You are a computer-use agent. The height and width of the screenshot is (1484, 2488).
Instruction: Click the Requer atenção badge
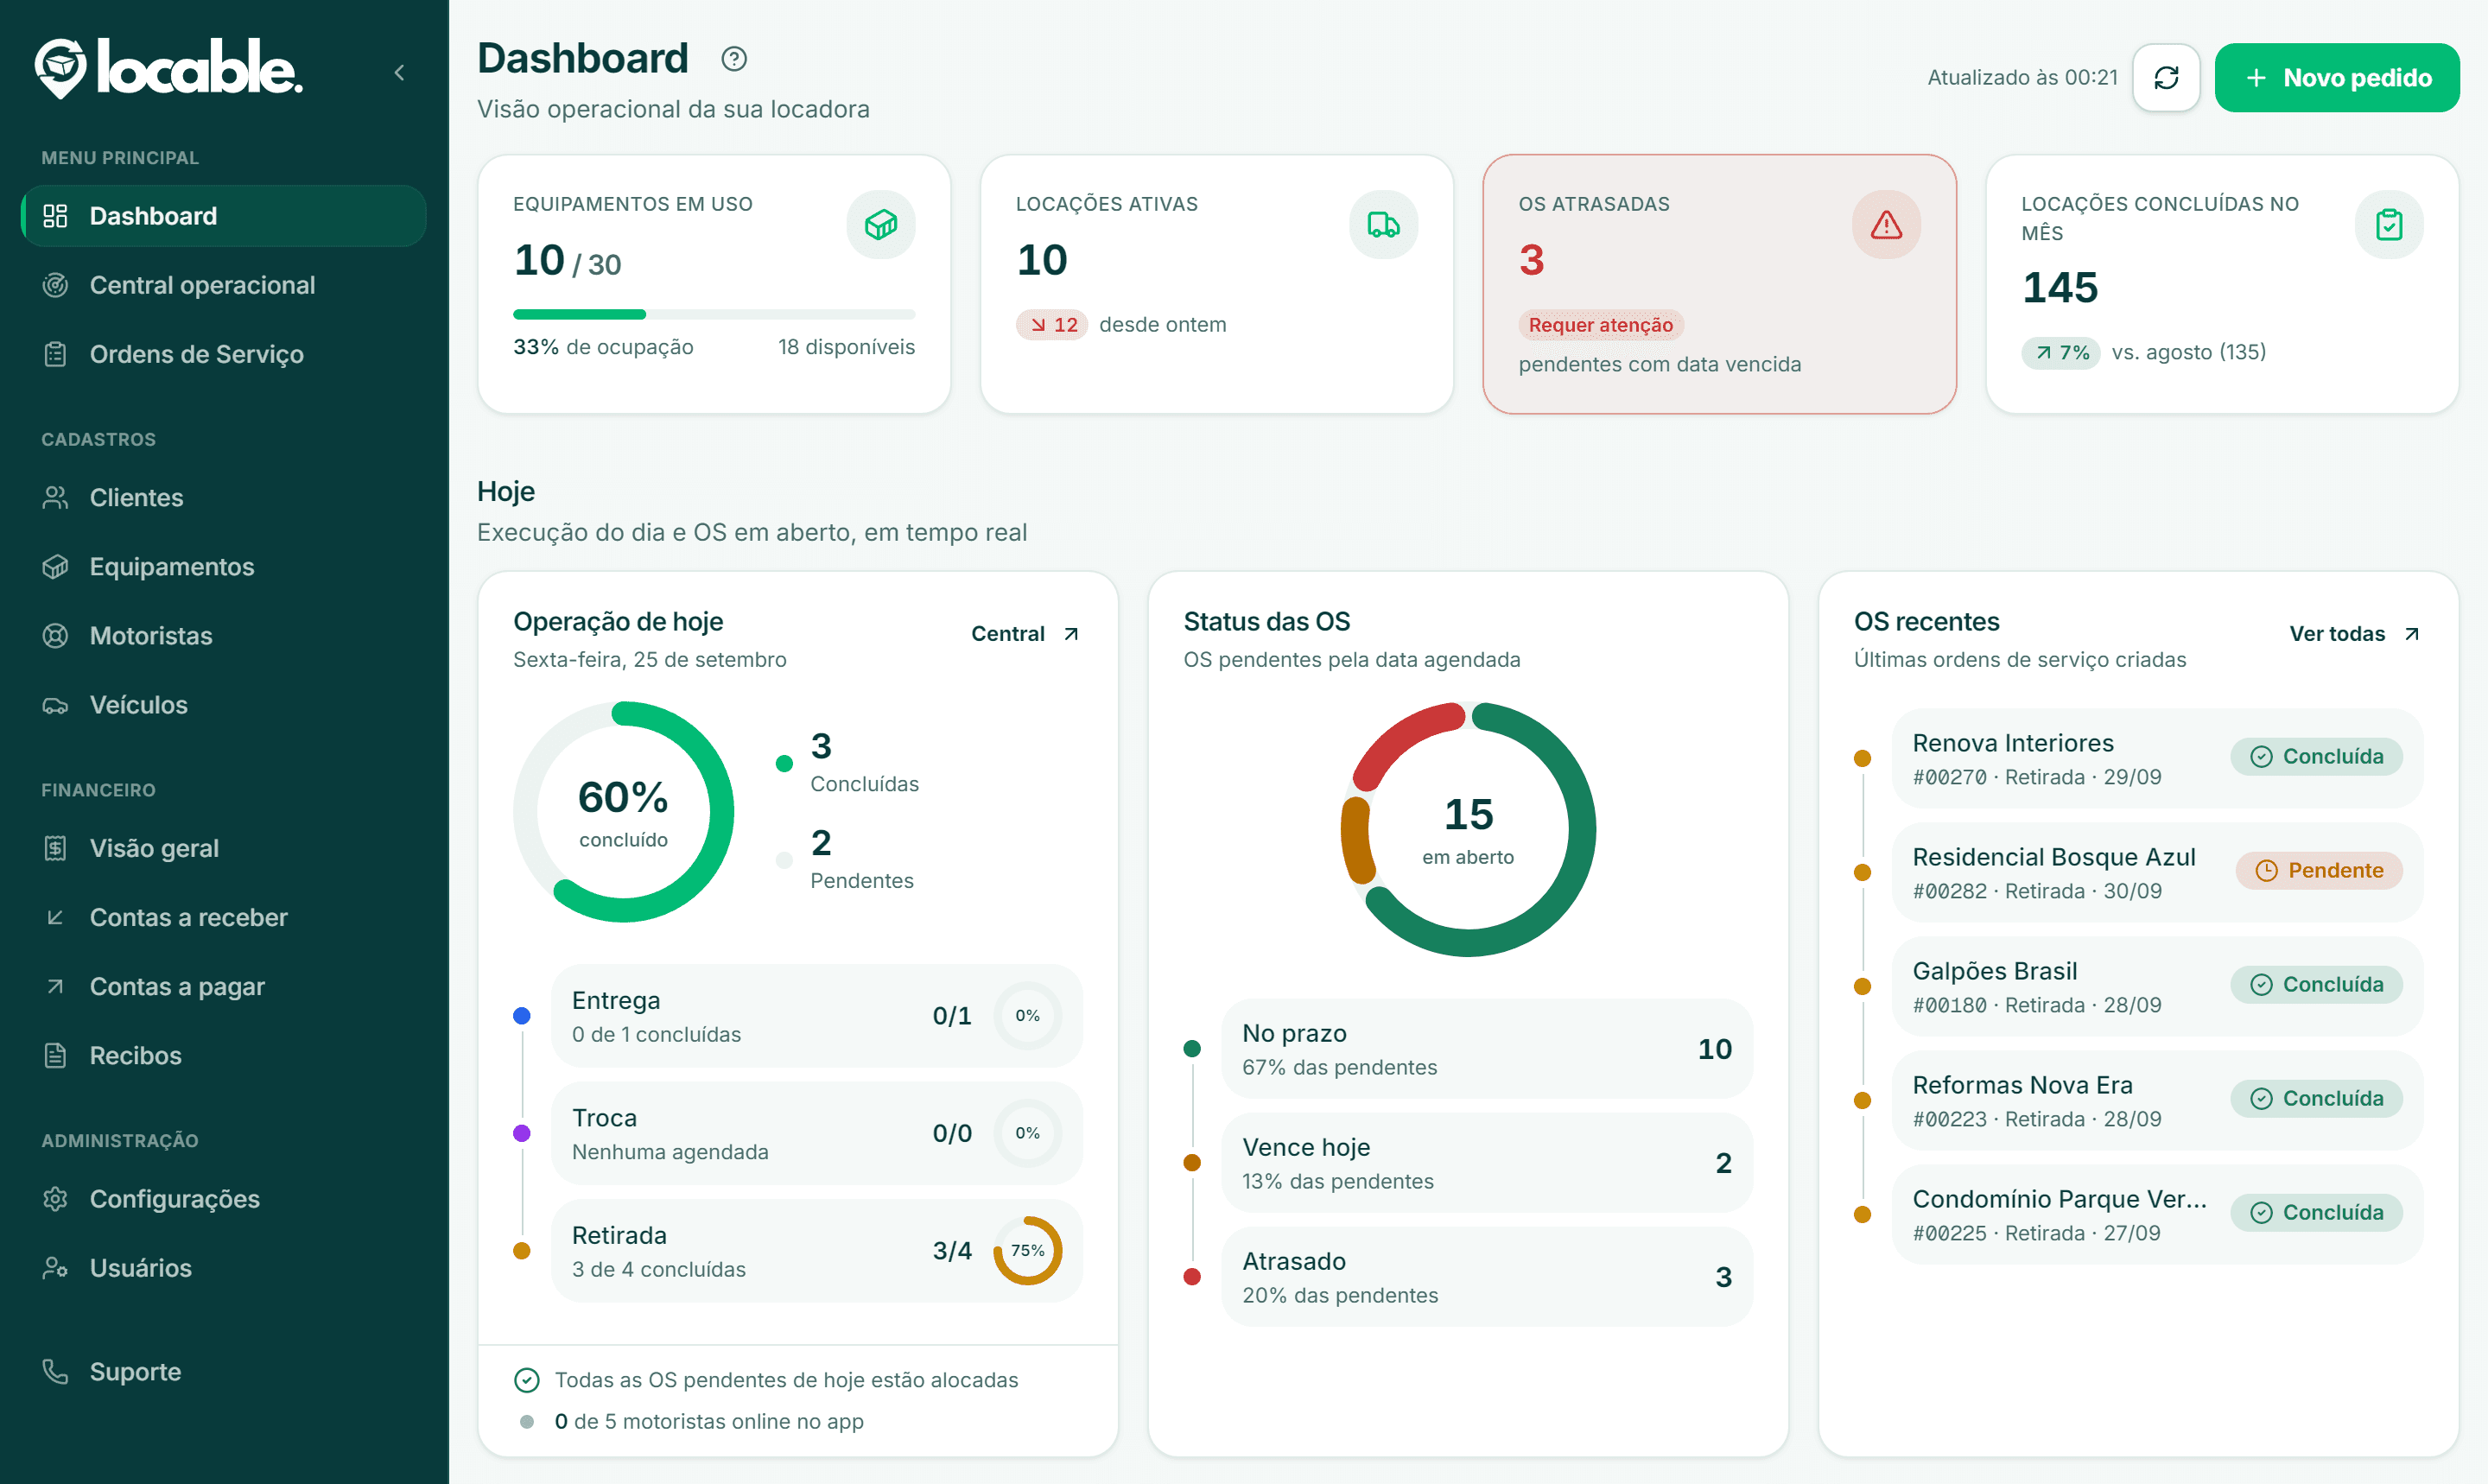click(x=1601, y=325)
